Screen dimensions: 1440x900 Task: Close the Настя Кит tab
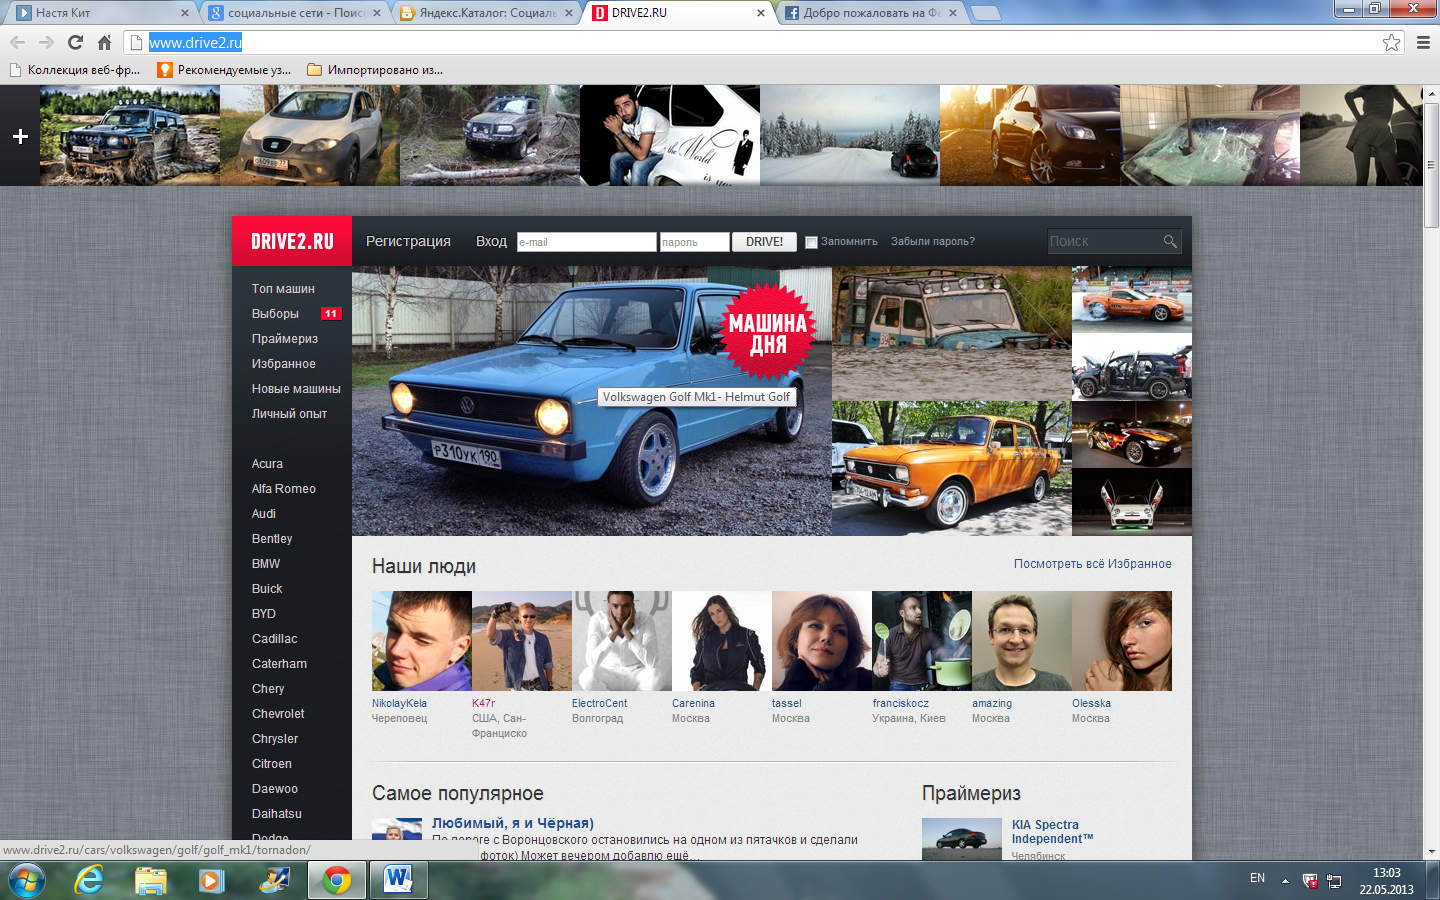185,13
